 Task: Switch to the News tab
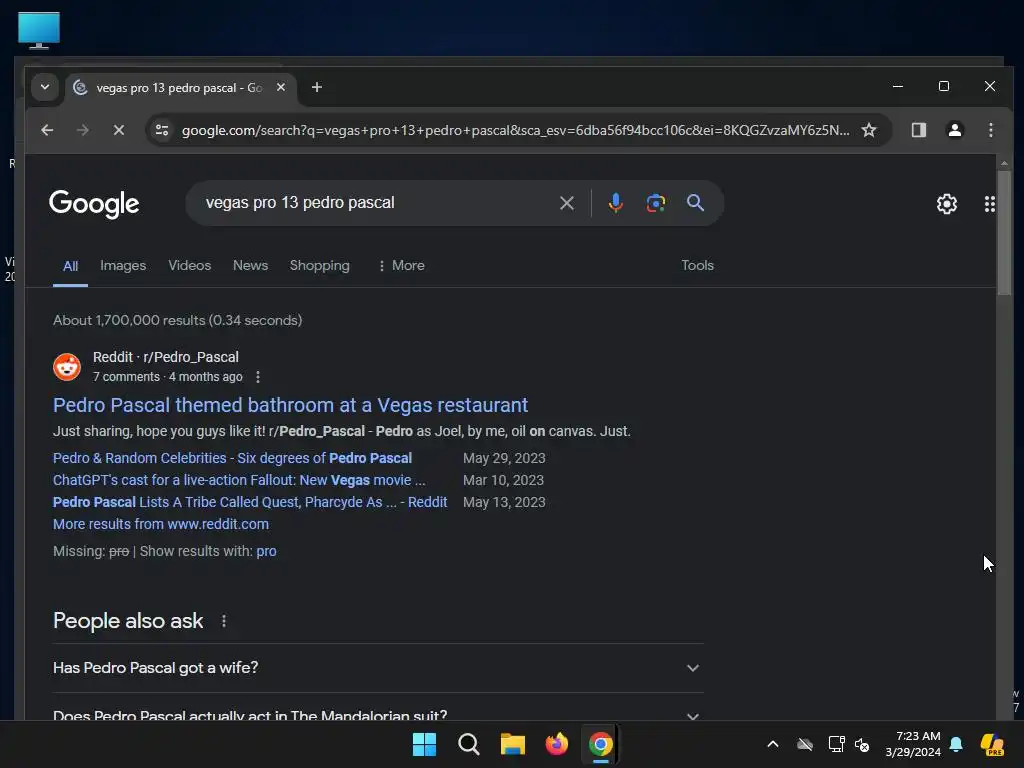point(250,265)
